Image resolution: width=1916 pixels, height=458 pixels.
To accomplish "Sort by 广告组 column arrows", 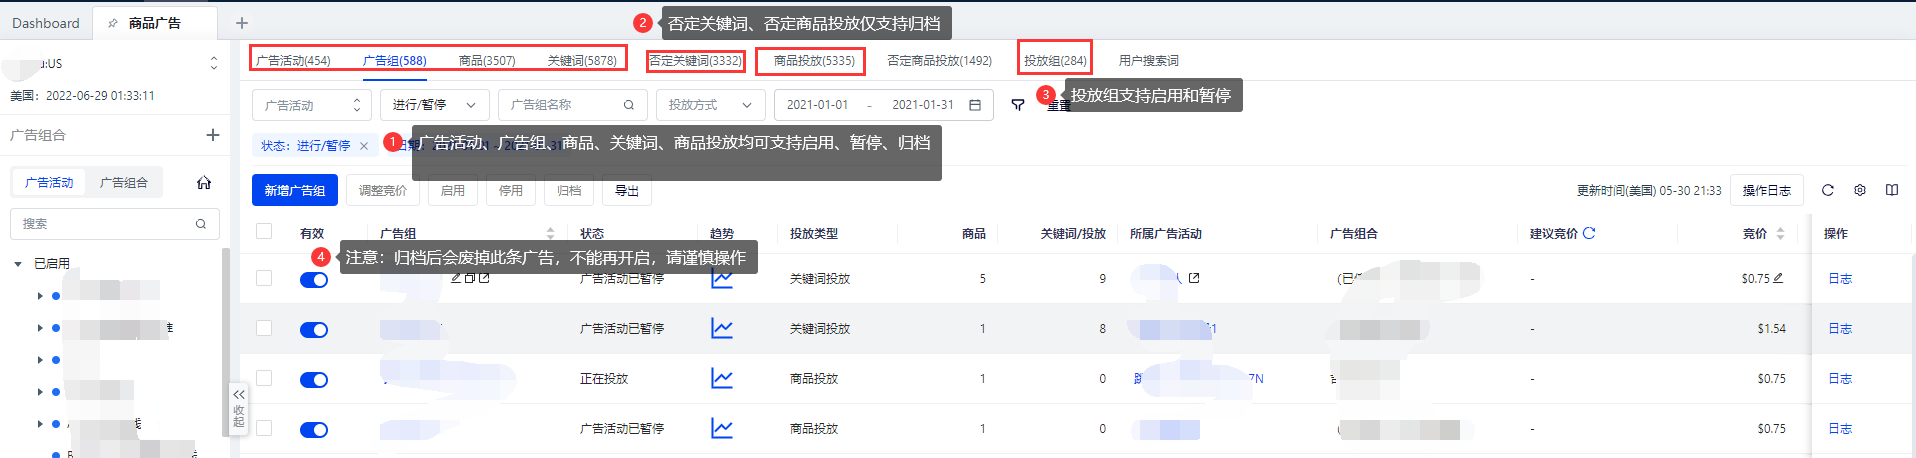I will coord(550,233).
